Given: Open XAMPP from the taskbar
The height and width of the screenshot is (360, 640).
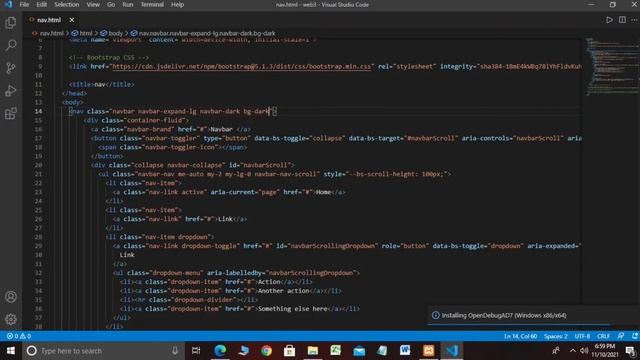Looking at the screenshot, I should point(428,351).
